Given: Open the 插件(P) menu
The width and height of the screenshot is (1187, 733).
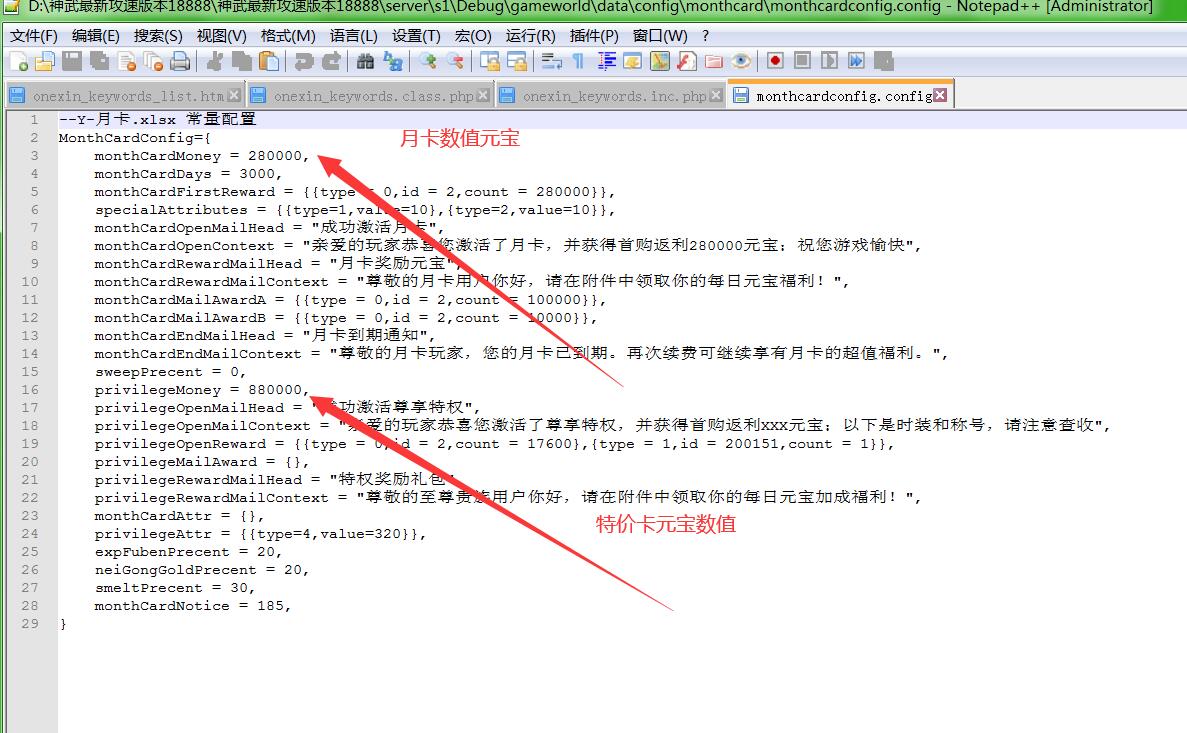Looking at the screenshot, I should (x=594, y=36).
